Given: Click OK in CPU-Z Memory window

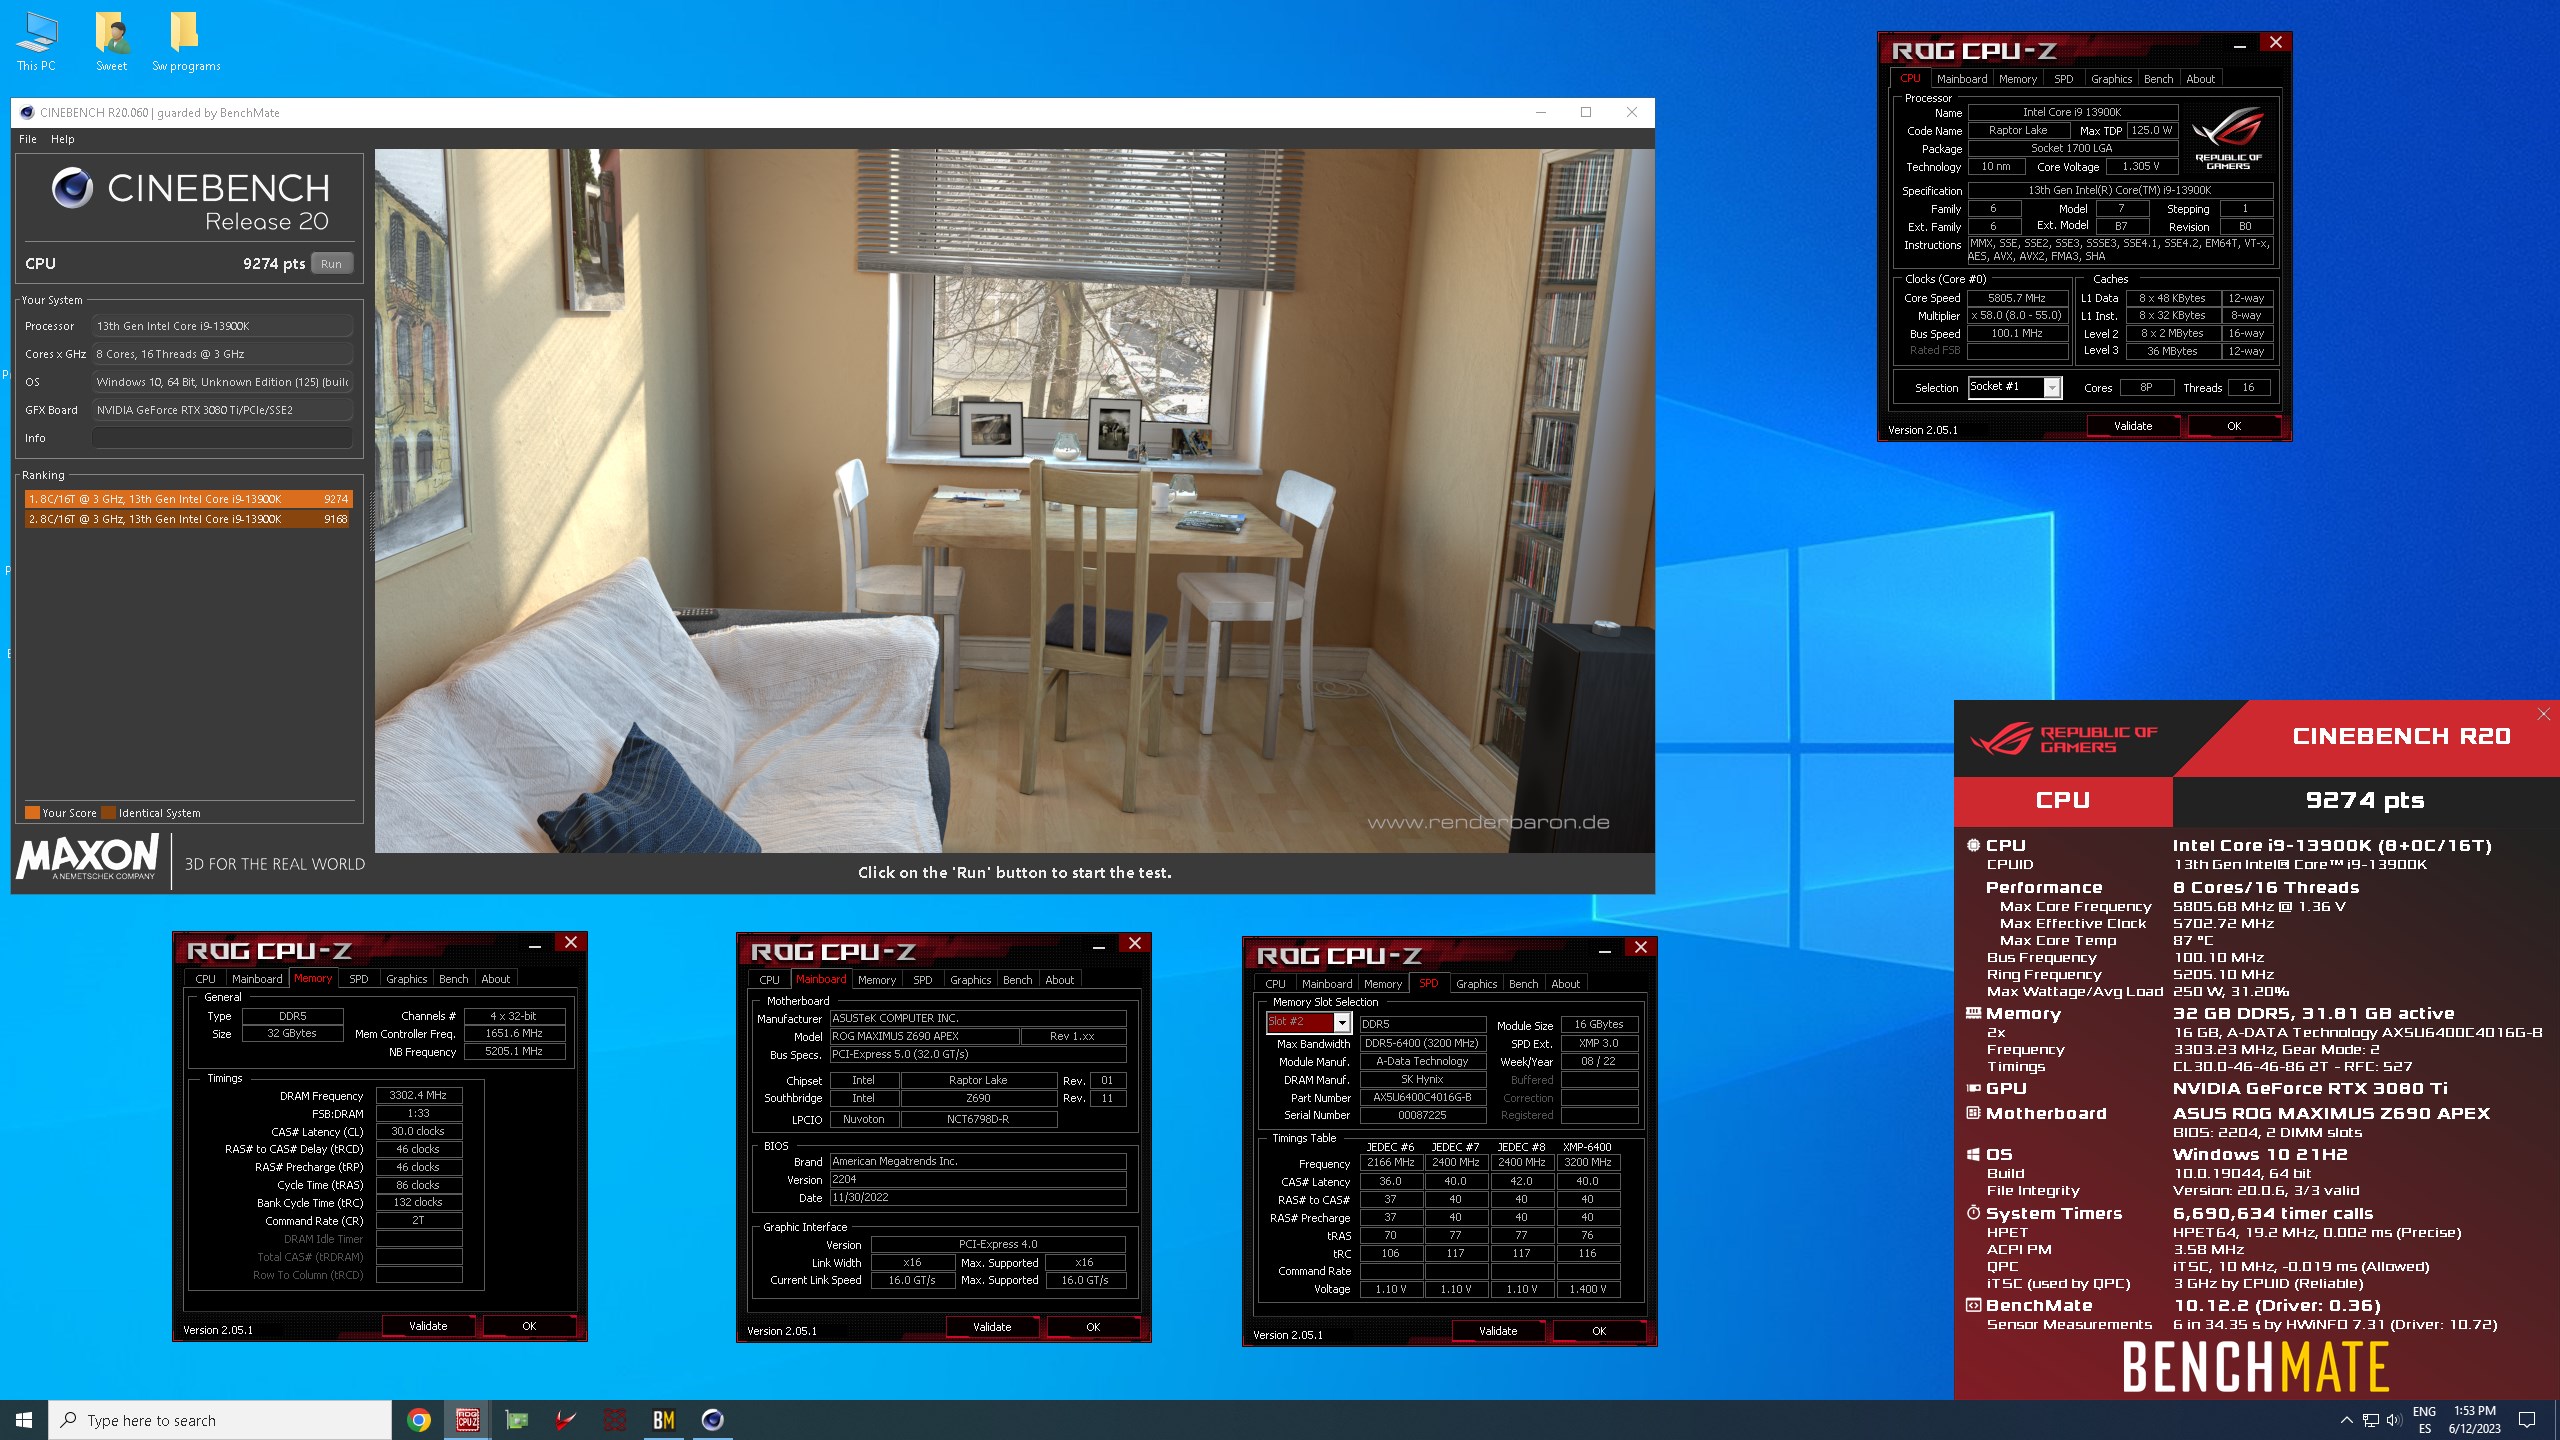Looking at the screenshot, I should click(x=529, y=1326).
